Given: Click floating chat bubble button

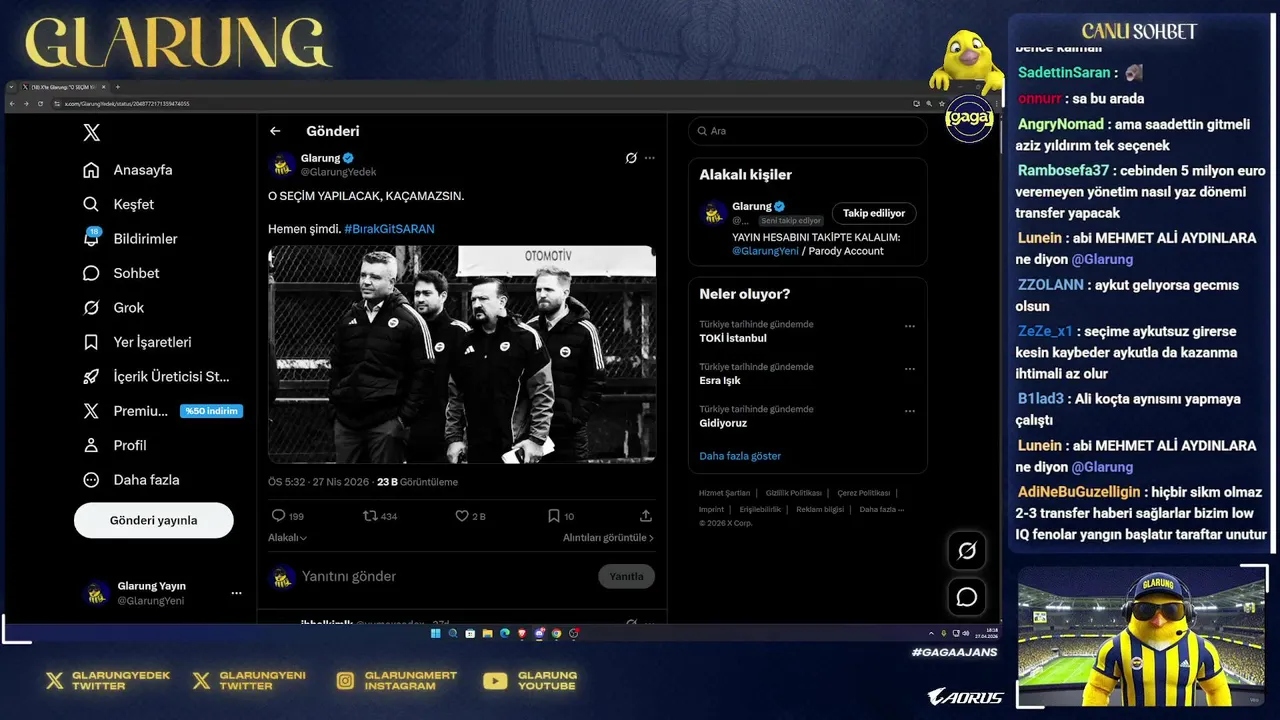Looking at the screenshot, I should coord(967,597).
